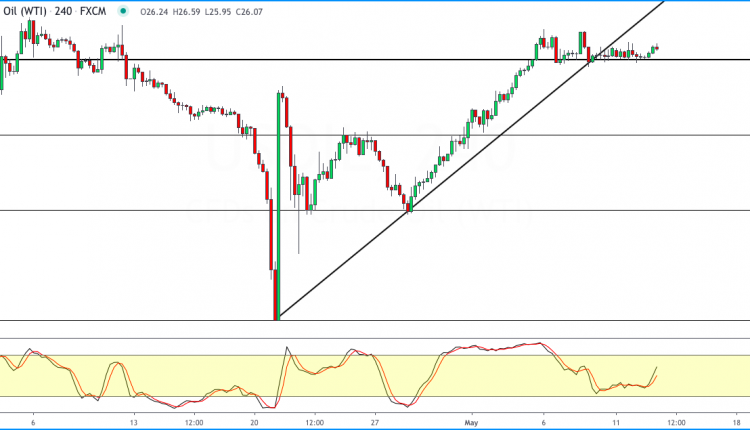Click the 11 date label on the time axis
The width and height of the screenshot is (750, 430).
[x=616, y=423]
